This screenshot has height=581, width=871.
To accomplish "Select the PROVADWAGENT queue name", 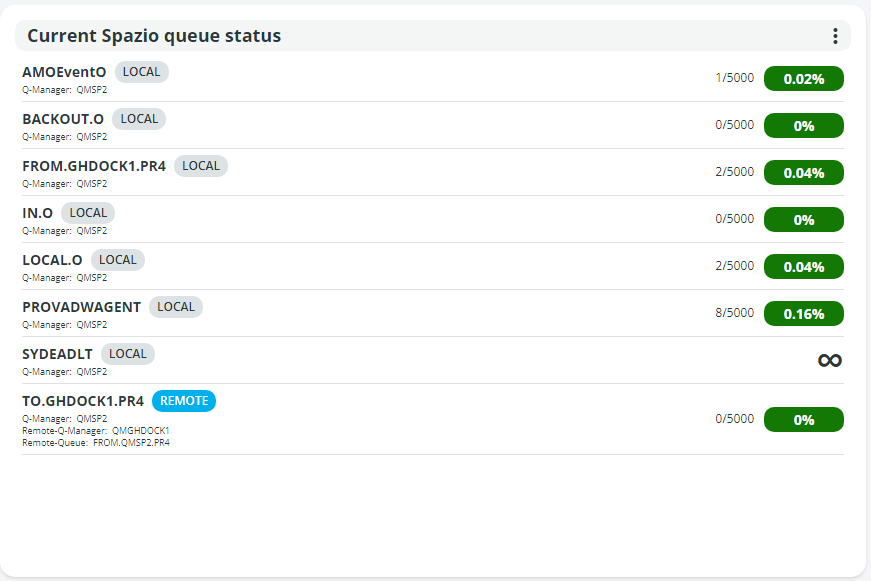I will point(81,307).
